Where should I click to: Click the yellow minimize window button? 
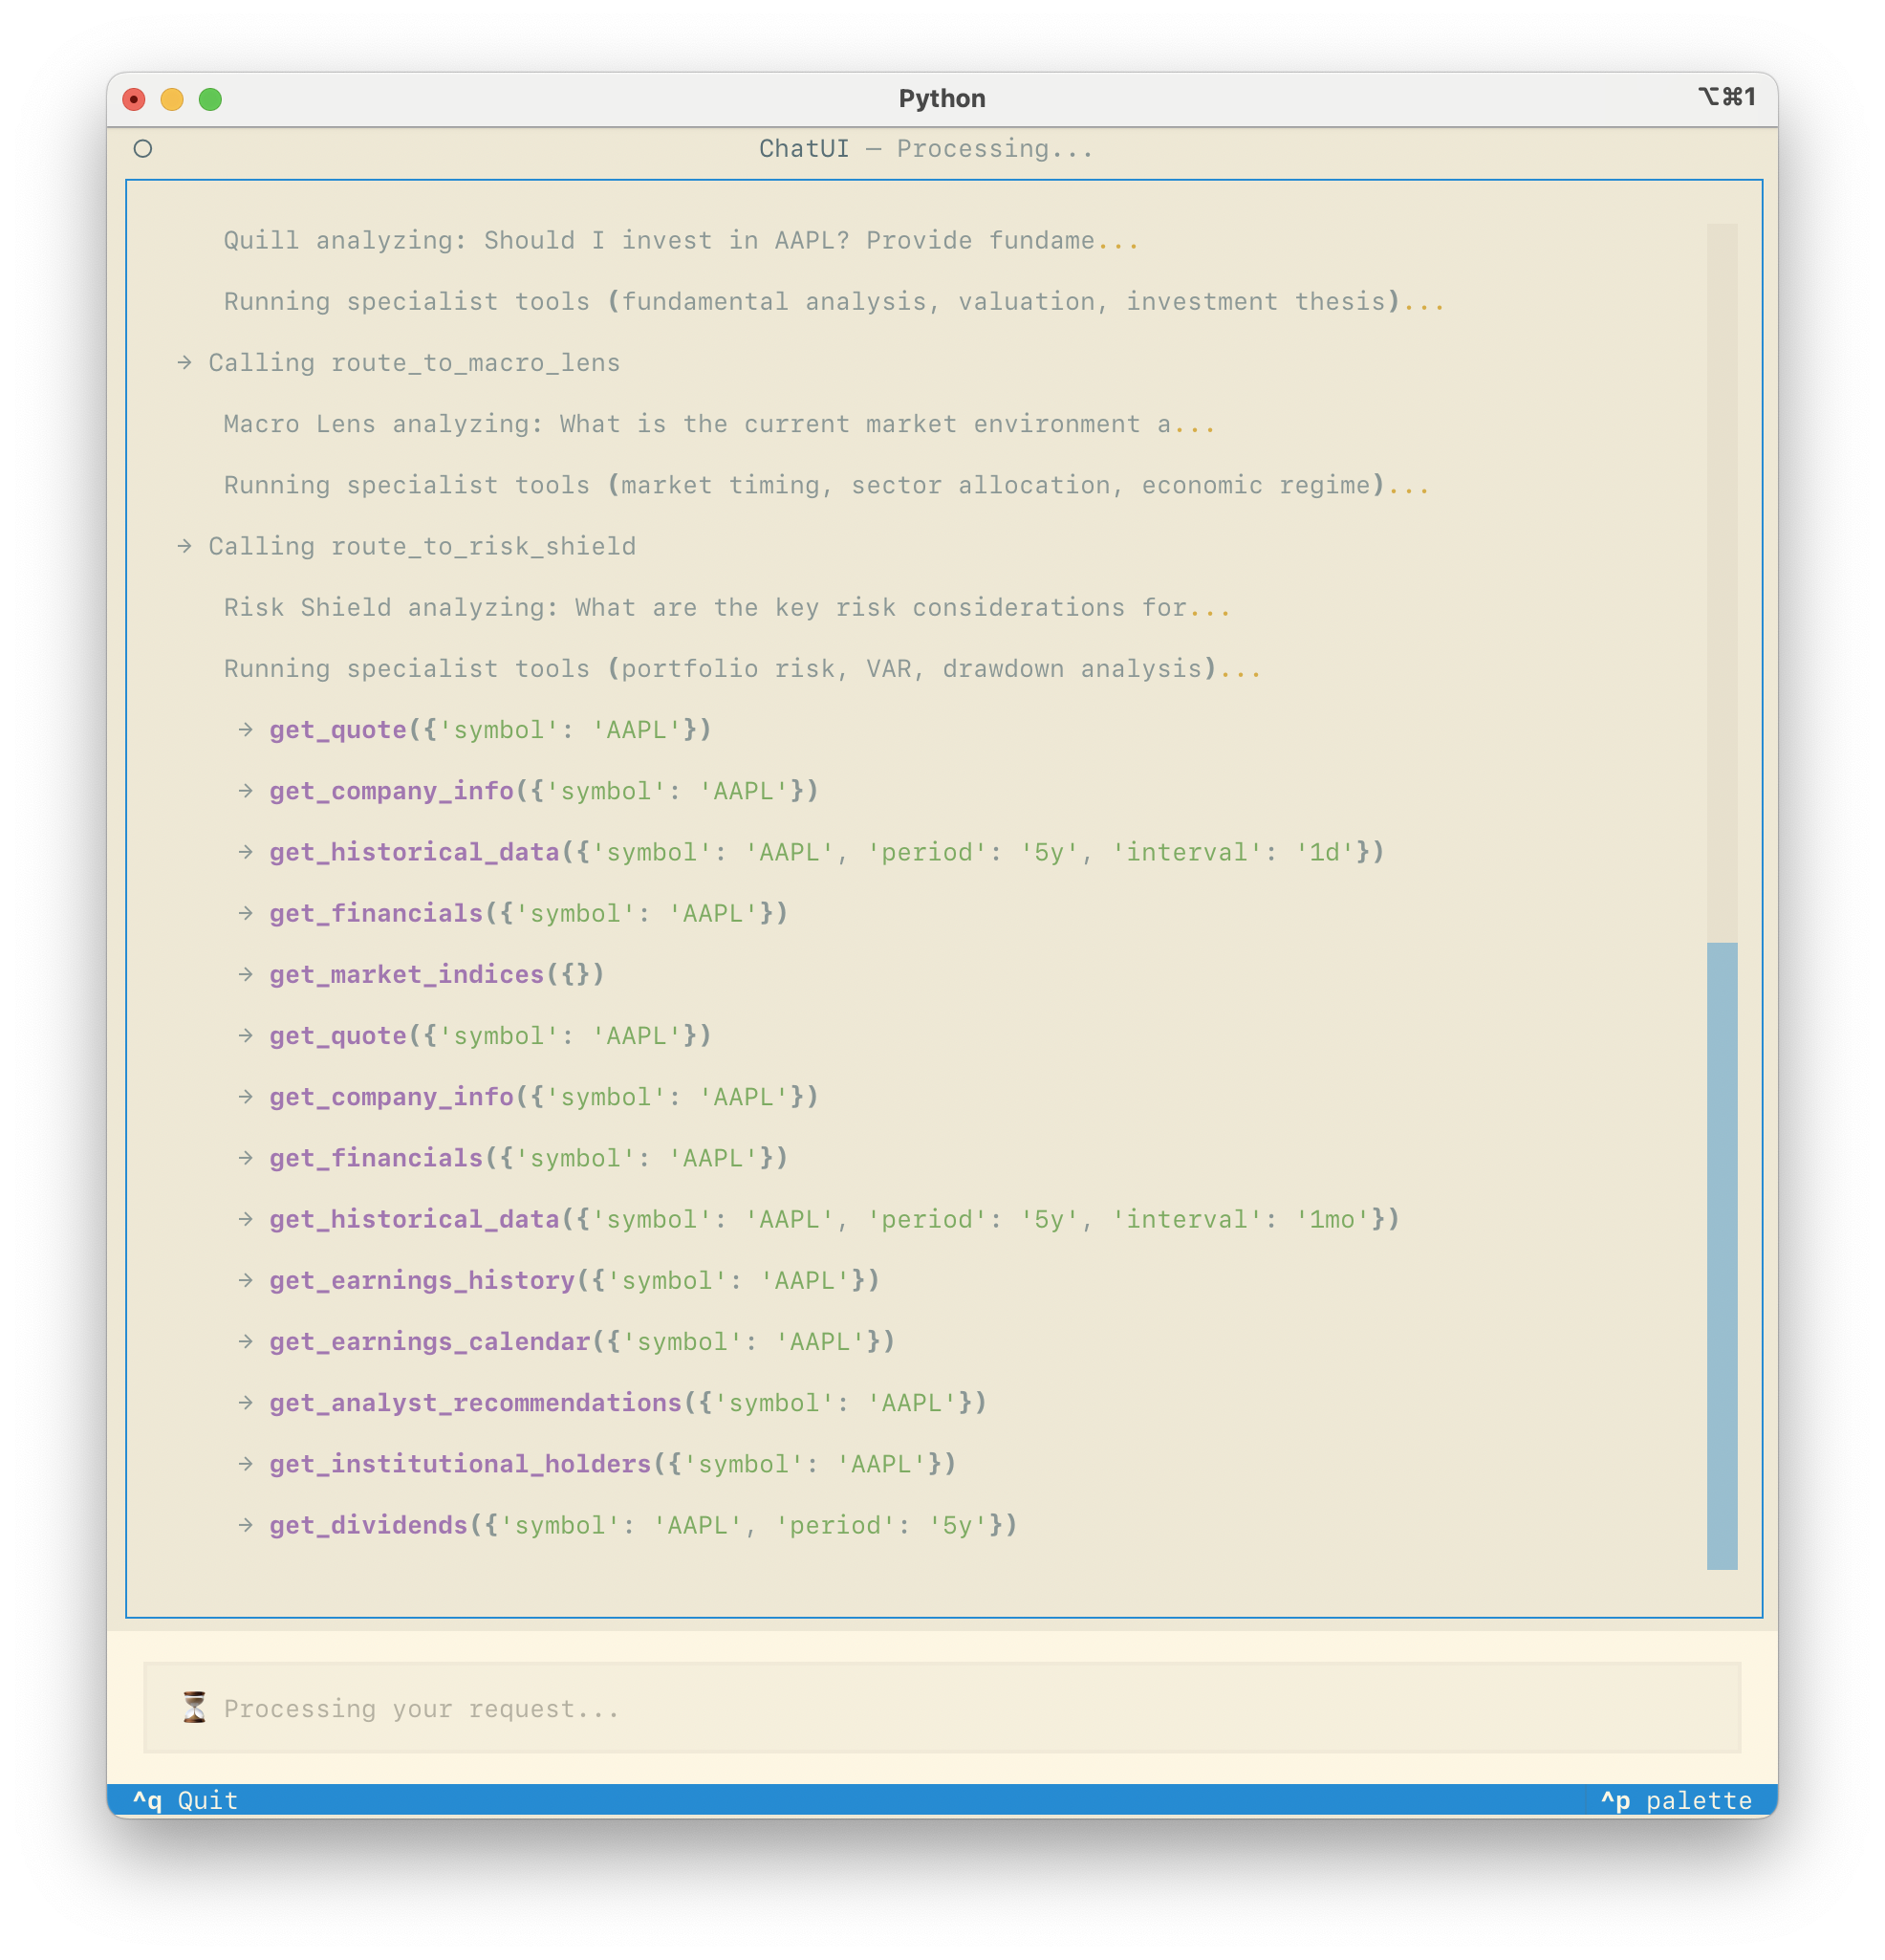pyautogui.click(x=172, y=100)
